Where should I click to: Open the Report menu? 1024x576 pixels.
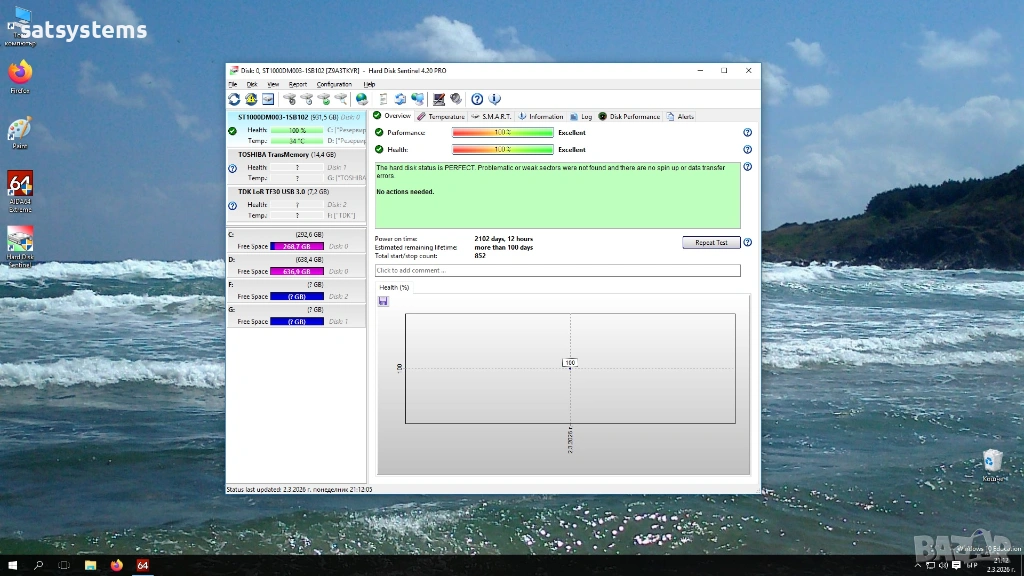pos(298,85)
